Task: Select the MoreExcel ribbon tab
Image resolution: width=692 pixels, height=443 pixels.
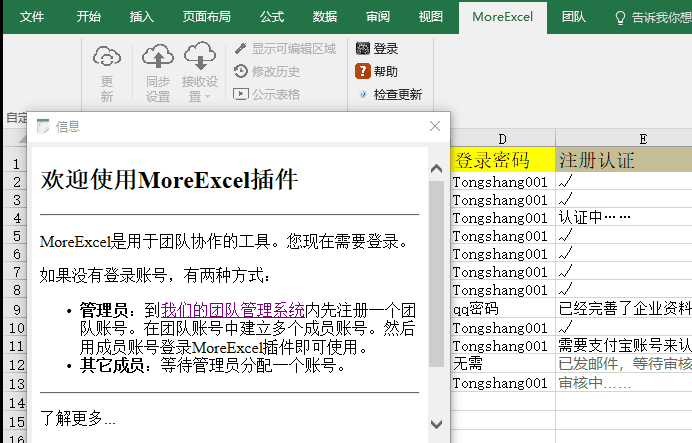Action: click(x=503, y=17)
